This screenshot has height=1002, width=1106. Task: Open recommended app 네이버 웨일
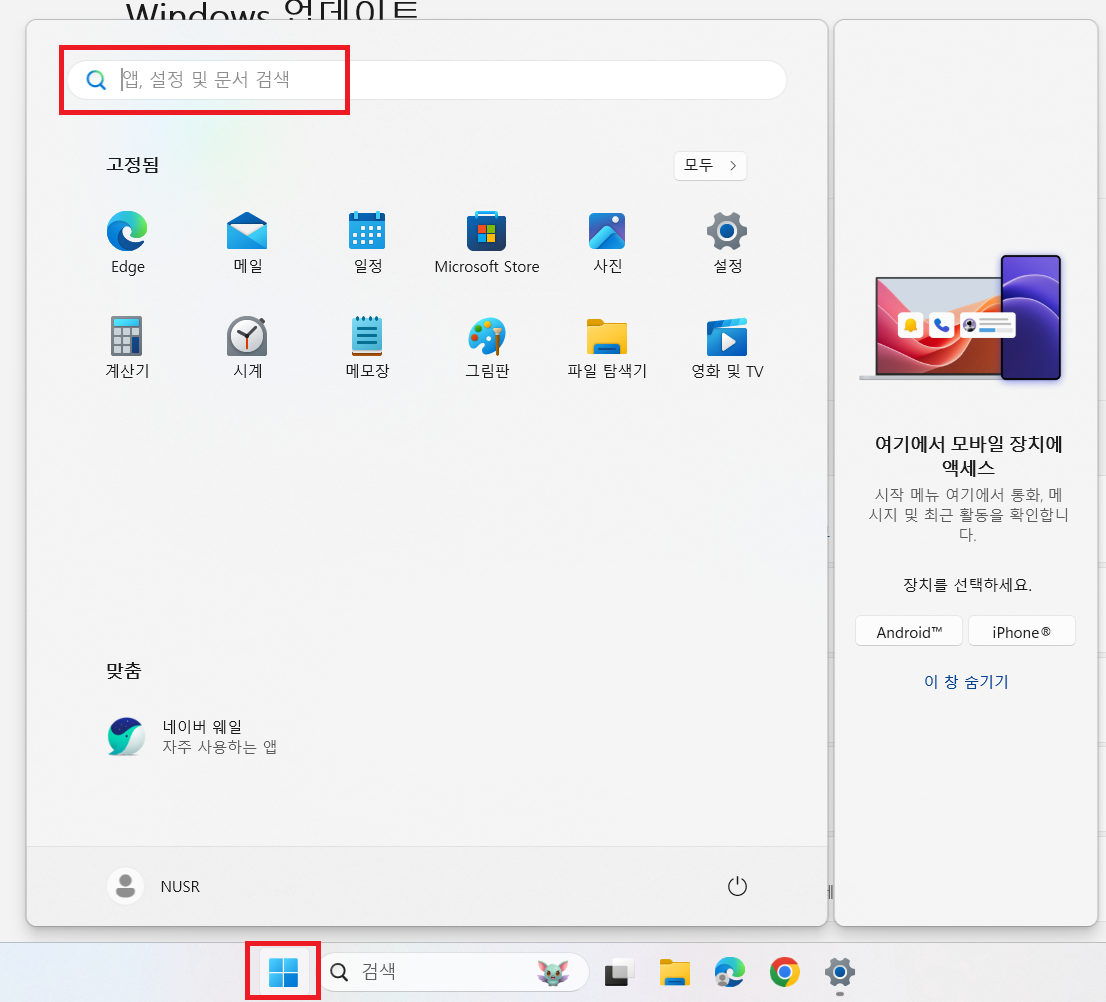click(192, 736)
